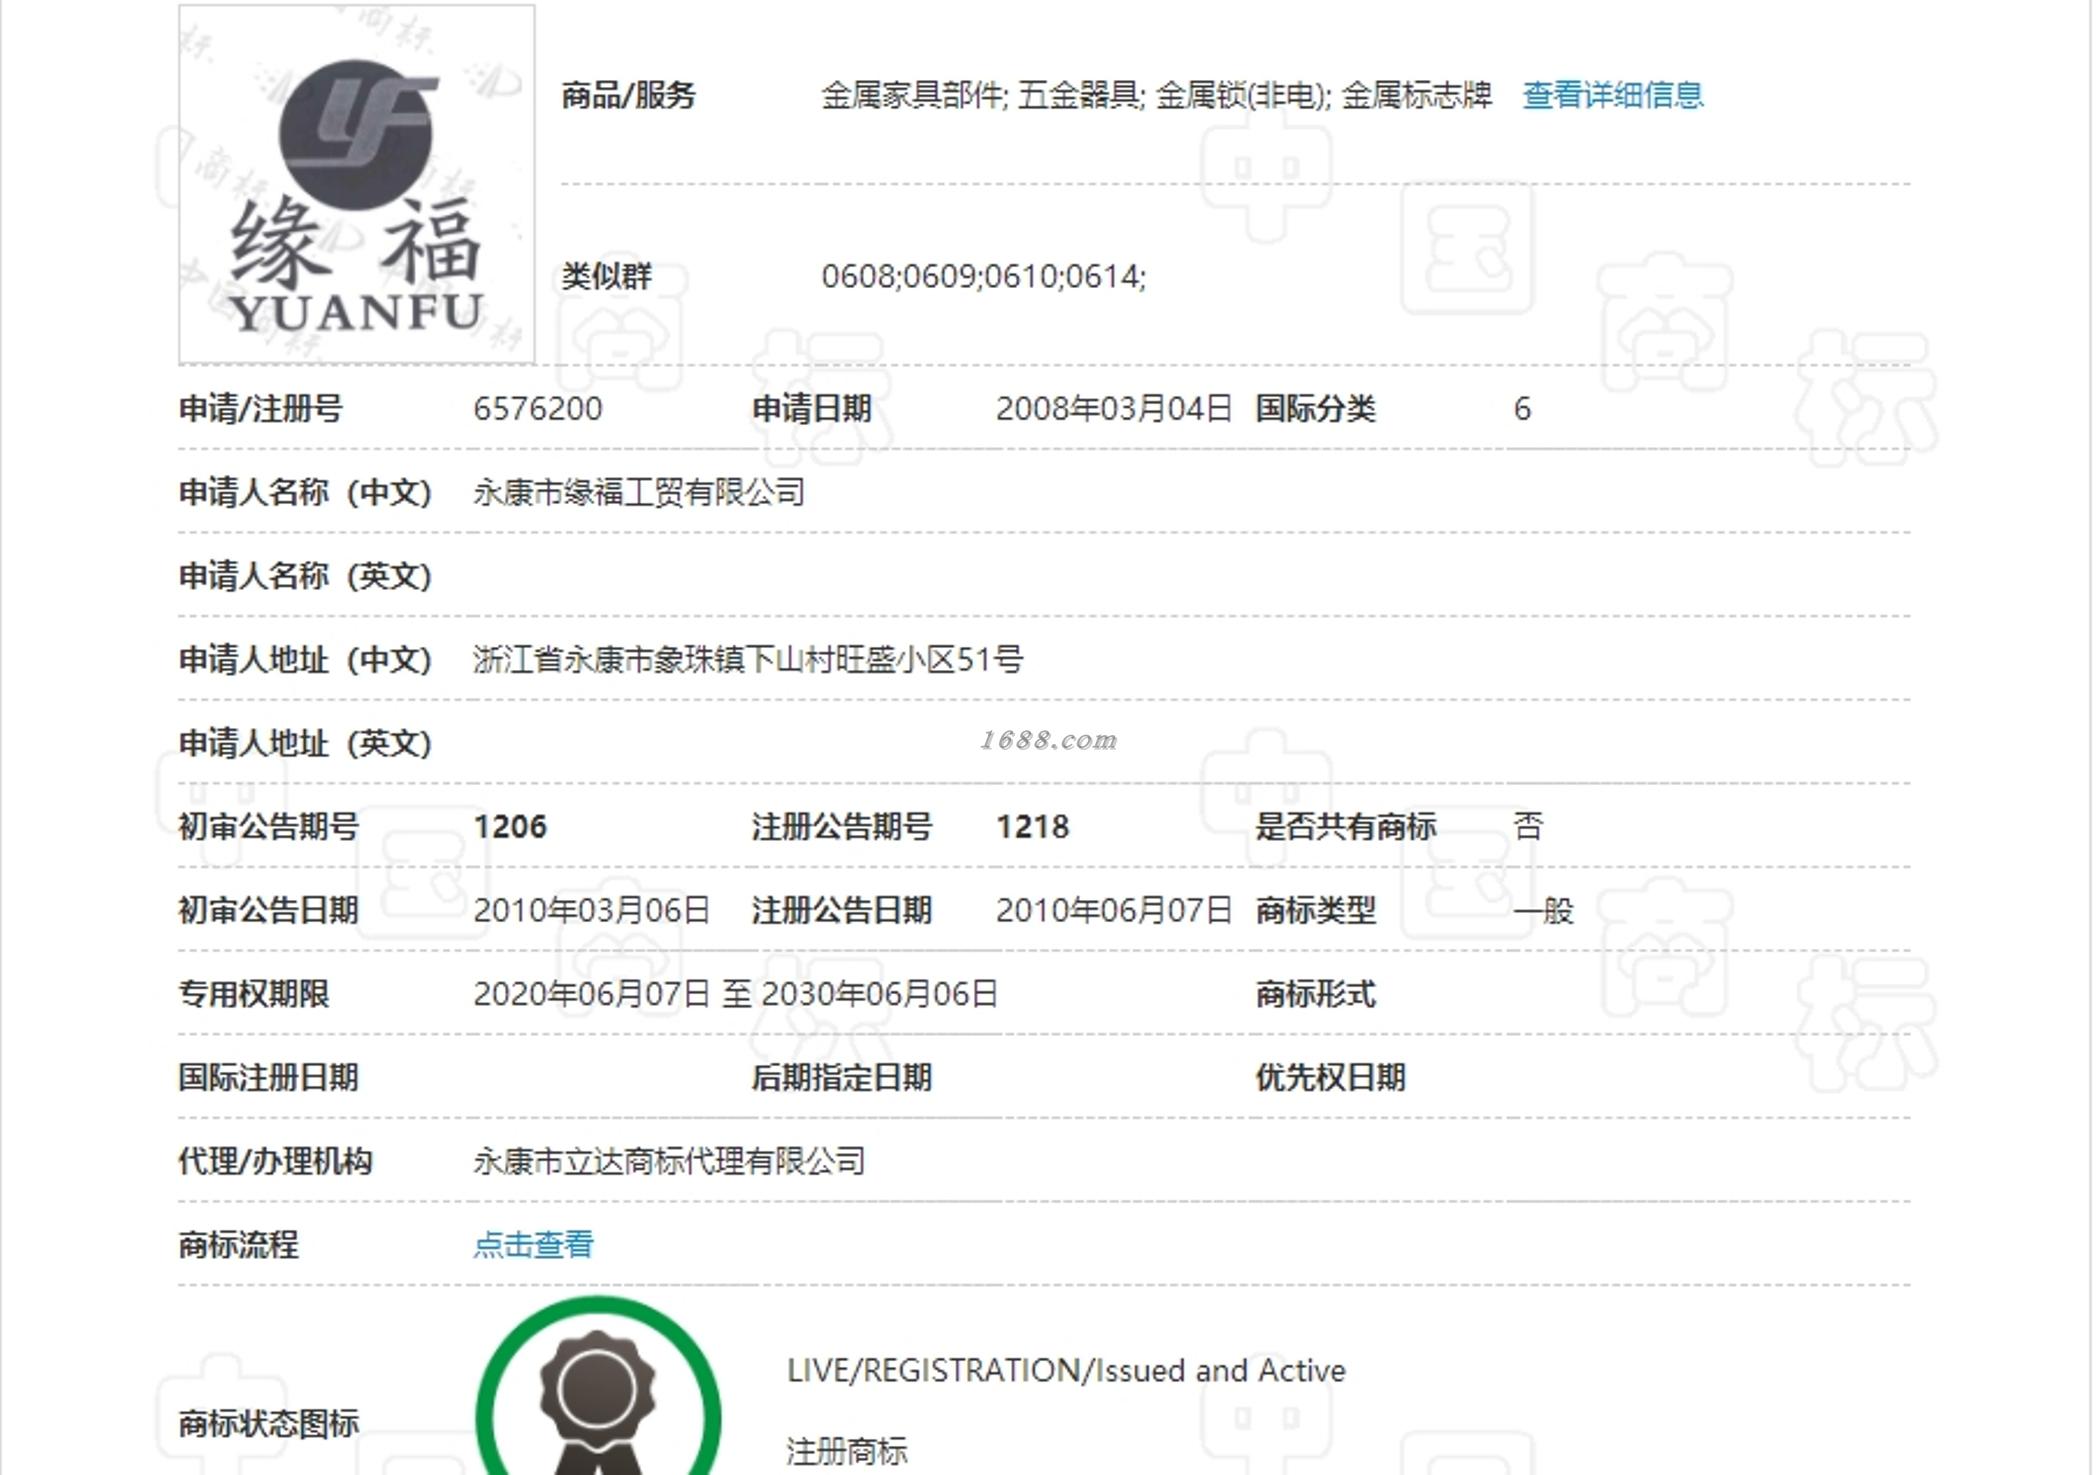Screen dimensions: 2097x1475
Task: Click the application date 2008年03月04日
Action: click(x=1113, y=409)
